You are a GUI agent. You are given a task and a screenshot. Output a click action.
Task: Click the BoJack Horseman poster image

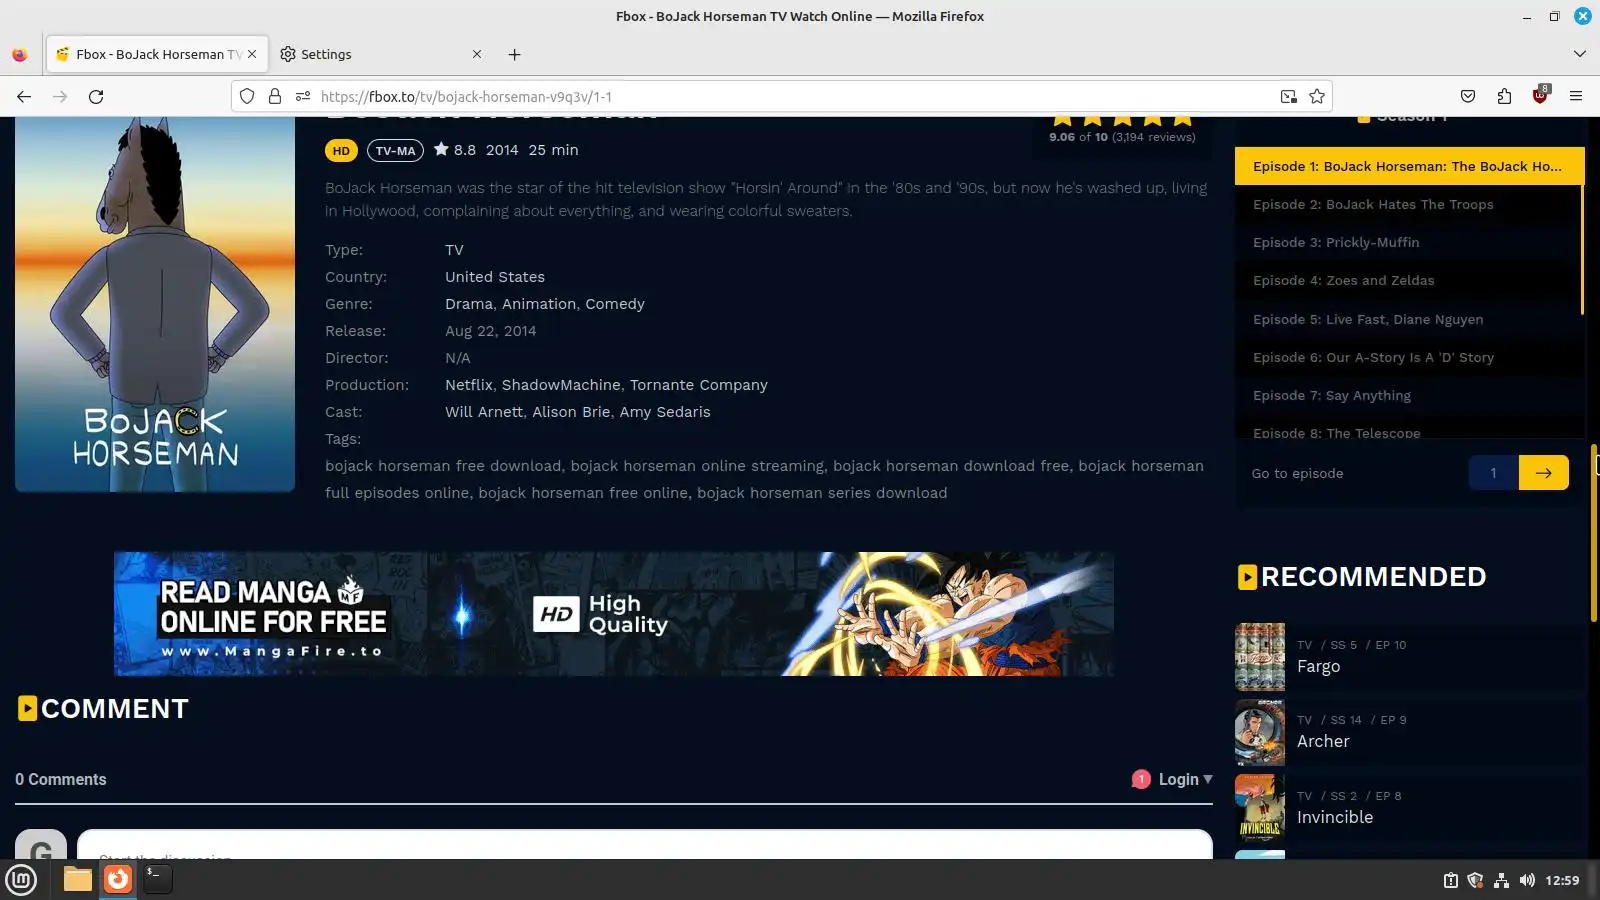[x=155, y=304]
